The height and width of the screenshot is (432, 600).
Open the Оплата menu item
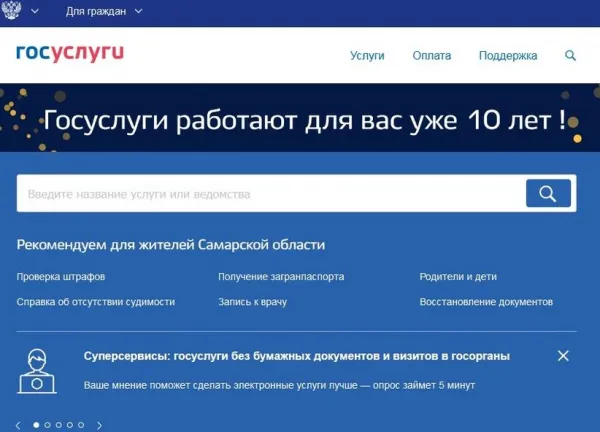pos(432,56)
